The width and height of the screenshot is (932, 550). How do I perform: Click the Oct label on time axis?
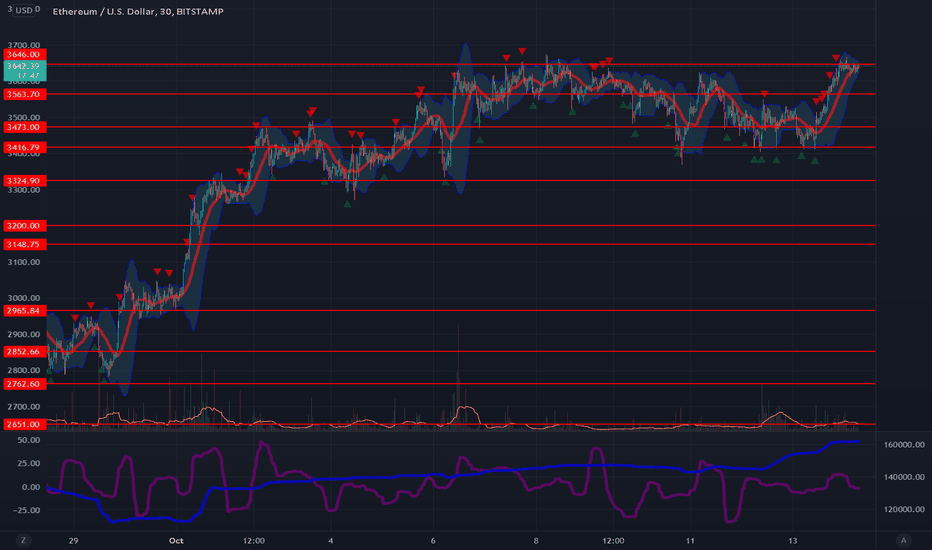coord(176,540)
